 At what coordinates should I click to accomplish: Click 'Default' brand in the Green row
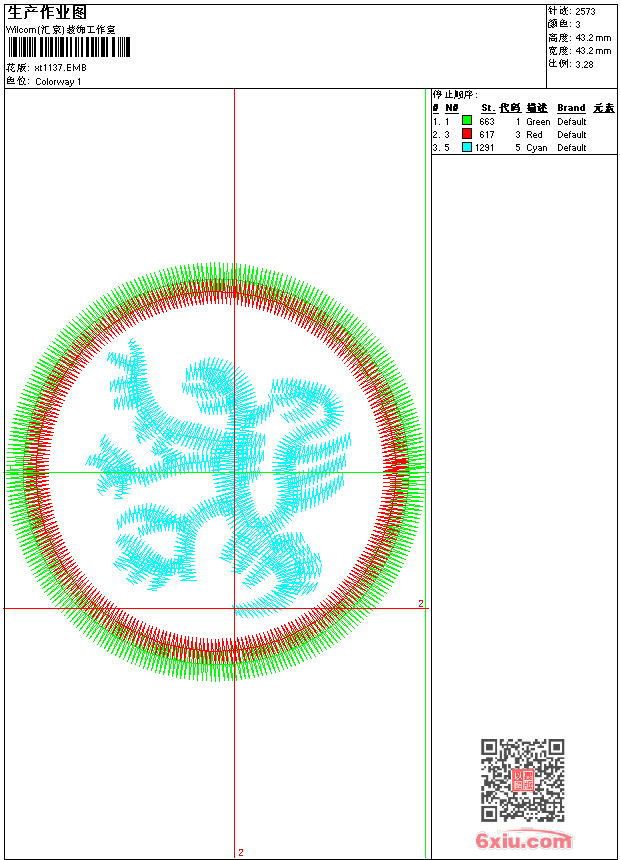coord(572,122)
